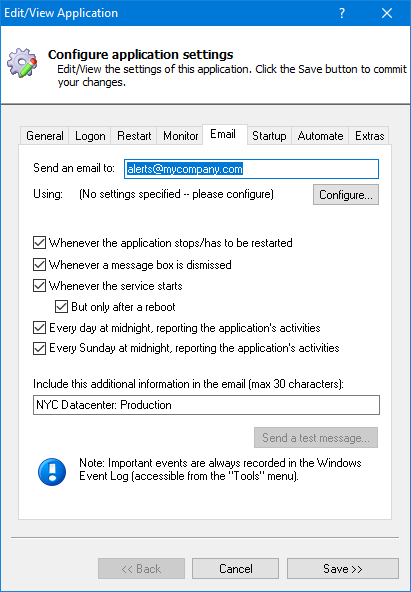Click the gear with pencil settings icon

tap(22, 63)
